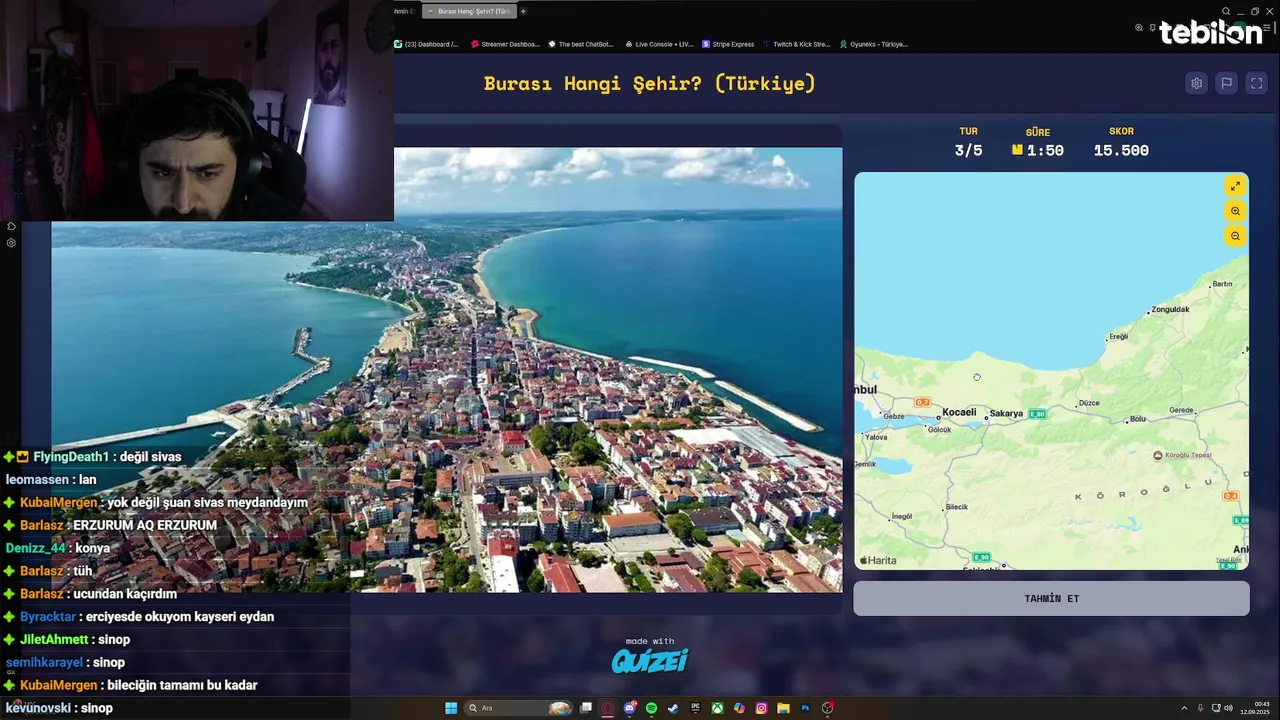Toggle fullscreen mode for the quiz page
The width and height of the screenshot is (1280, 720).
tap(1257, 84)
